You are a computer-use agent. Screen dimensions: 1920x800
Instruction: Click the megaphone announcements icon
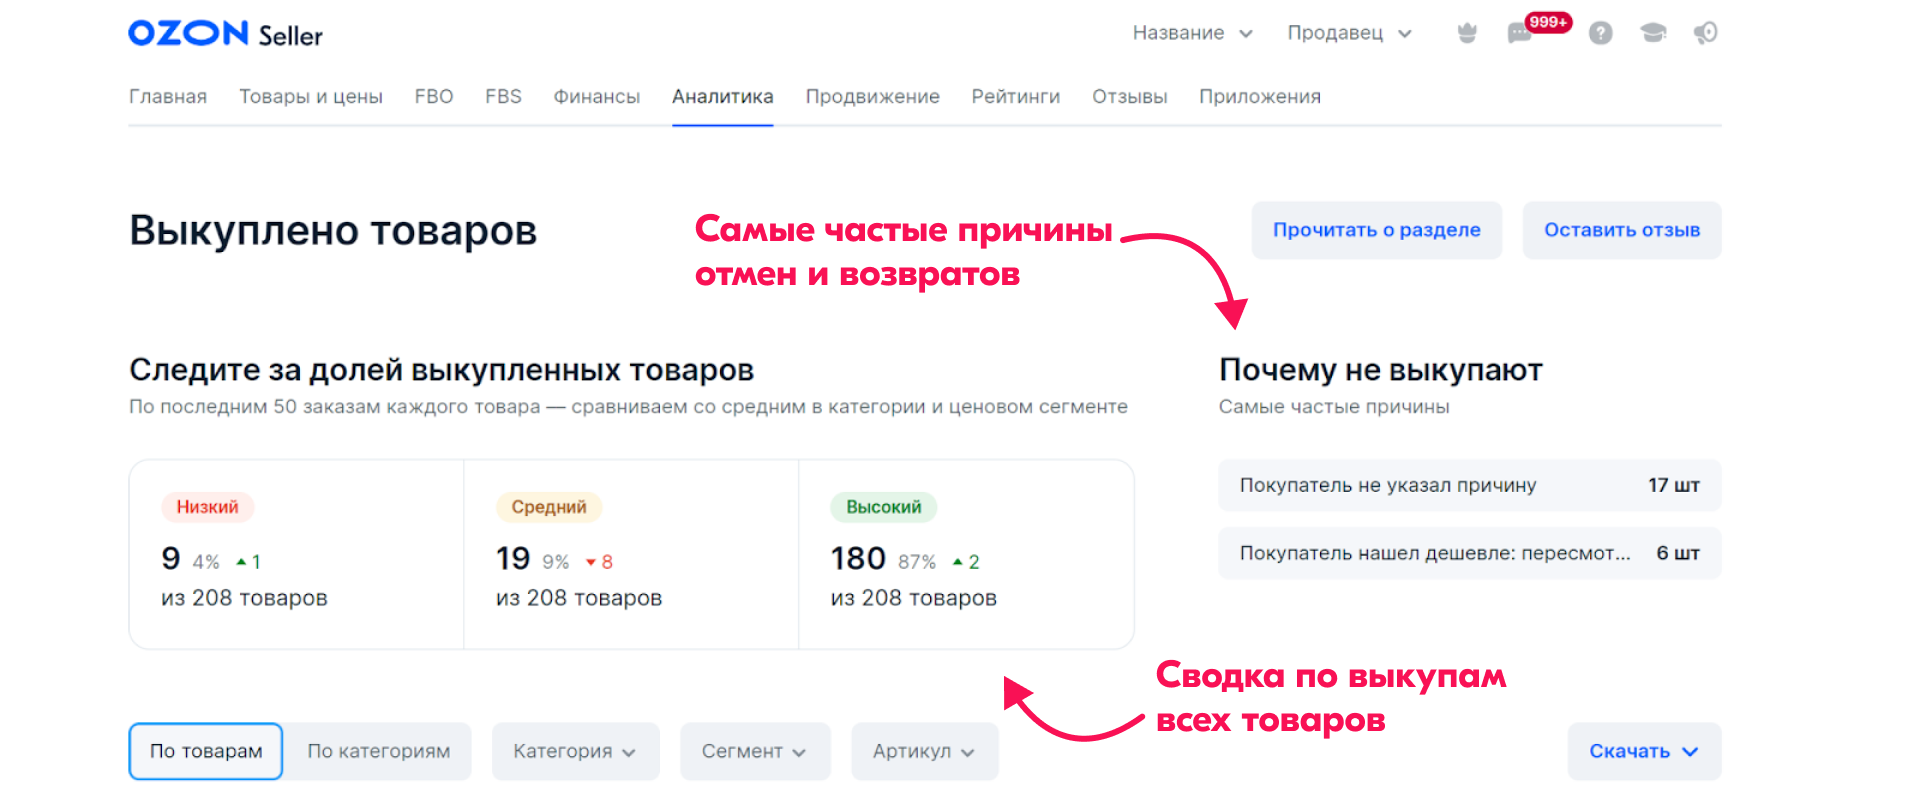pyautogui.click(x=1705, y=33)
